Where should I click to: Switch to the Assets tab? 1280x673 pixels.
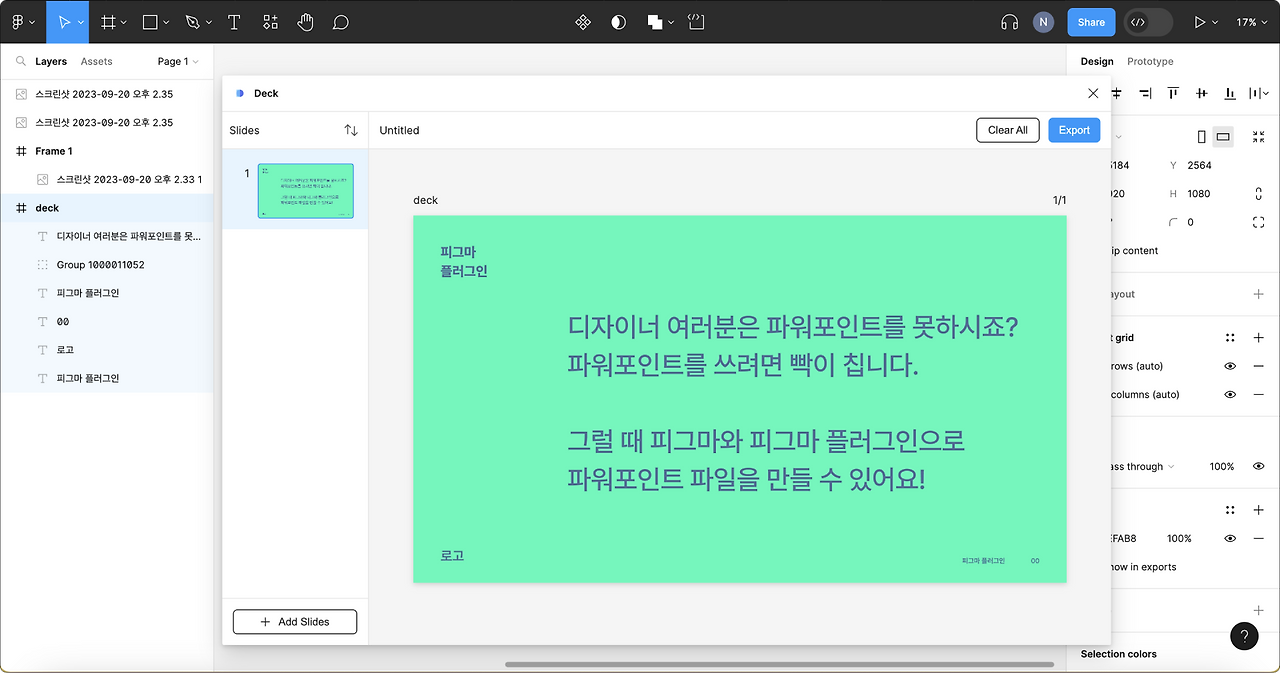pyautogui.click(x=96, y=61)
